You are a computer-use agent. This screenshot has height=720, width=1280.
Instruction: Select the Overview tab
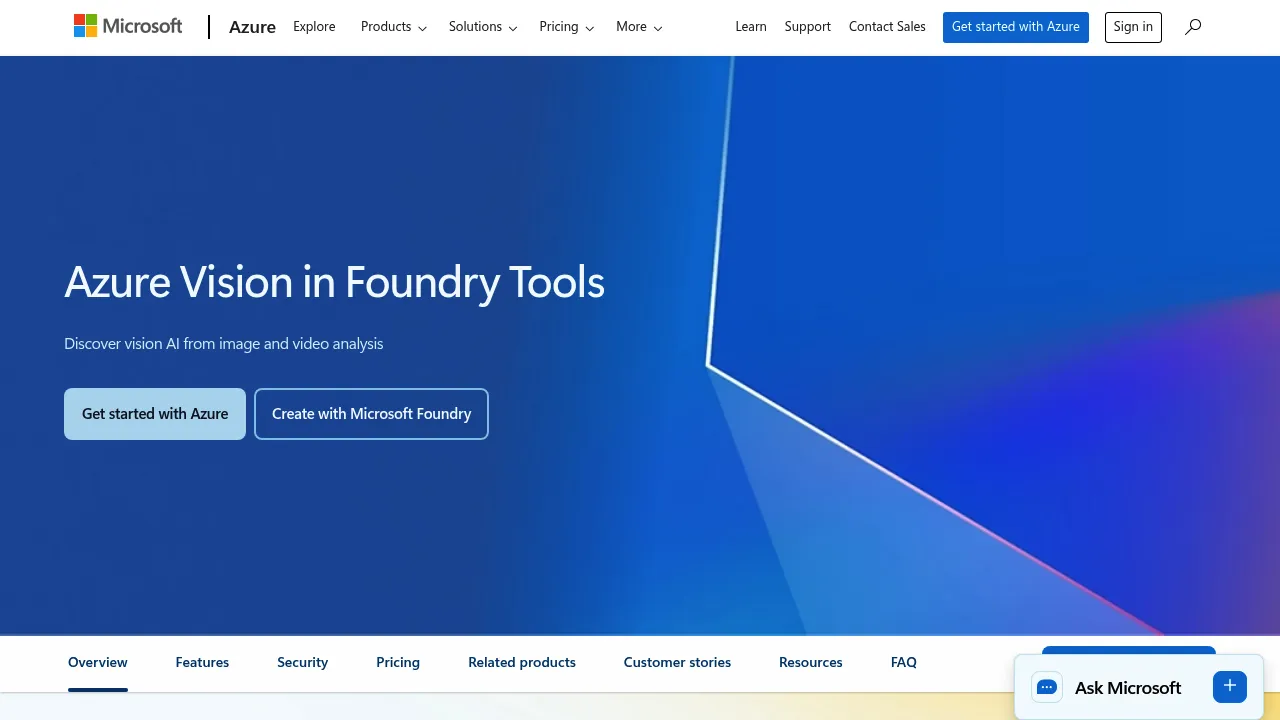click(x=98, y=663)
